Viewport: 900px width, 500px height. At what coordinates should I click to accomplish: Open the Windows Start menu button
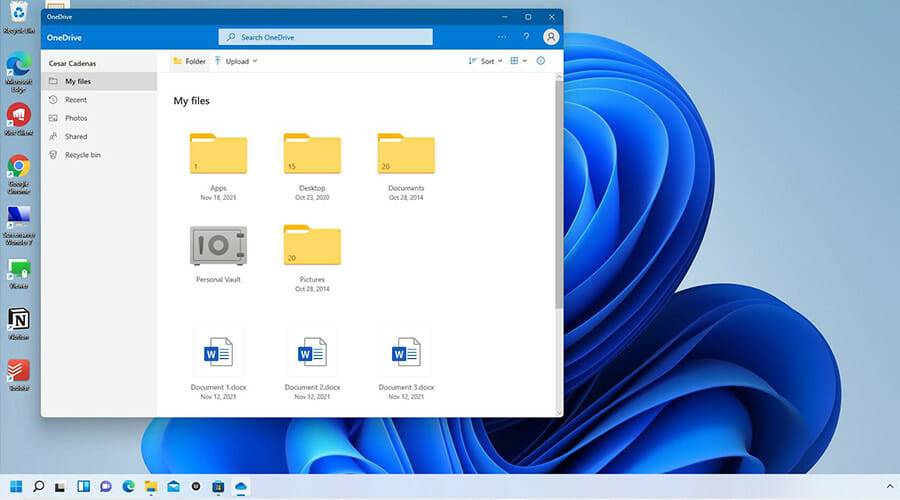tap(17, 487)
